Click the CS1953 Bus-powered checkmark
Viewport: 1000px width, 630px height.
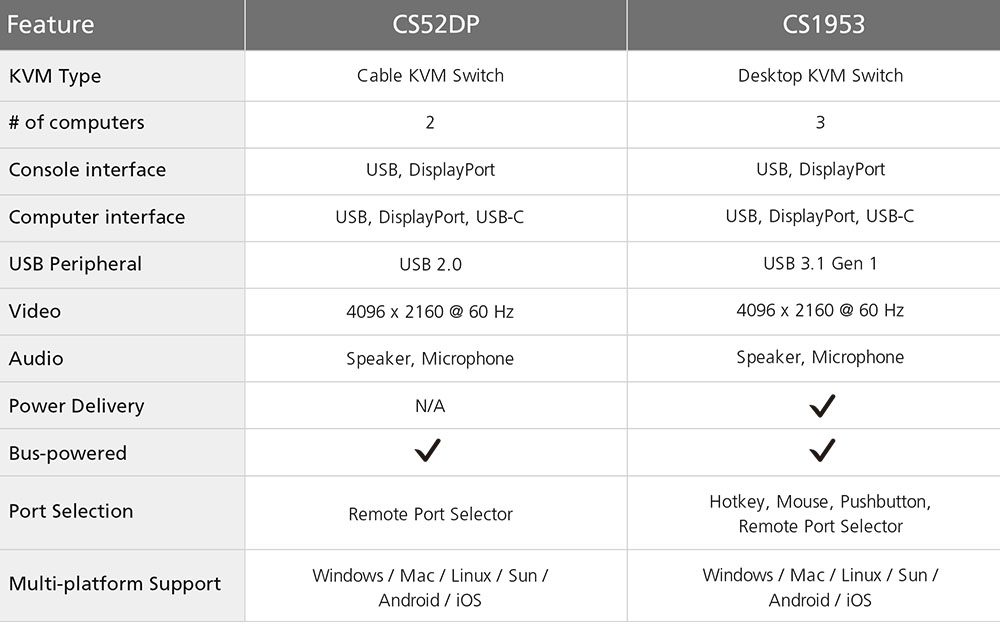coord(822,452)
